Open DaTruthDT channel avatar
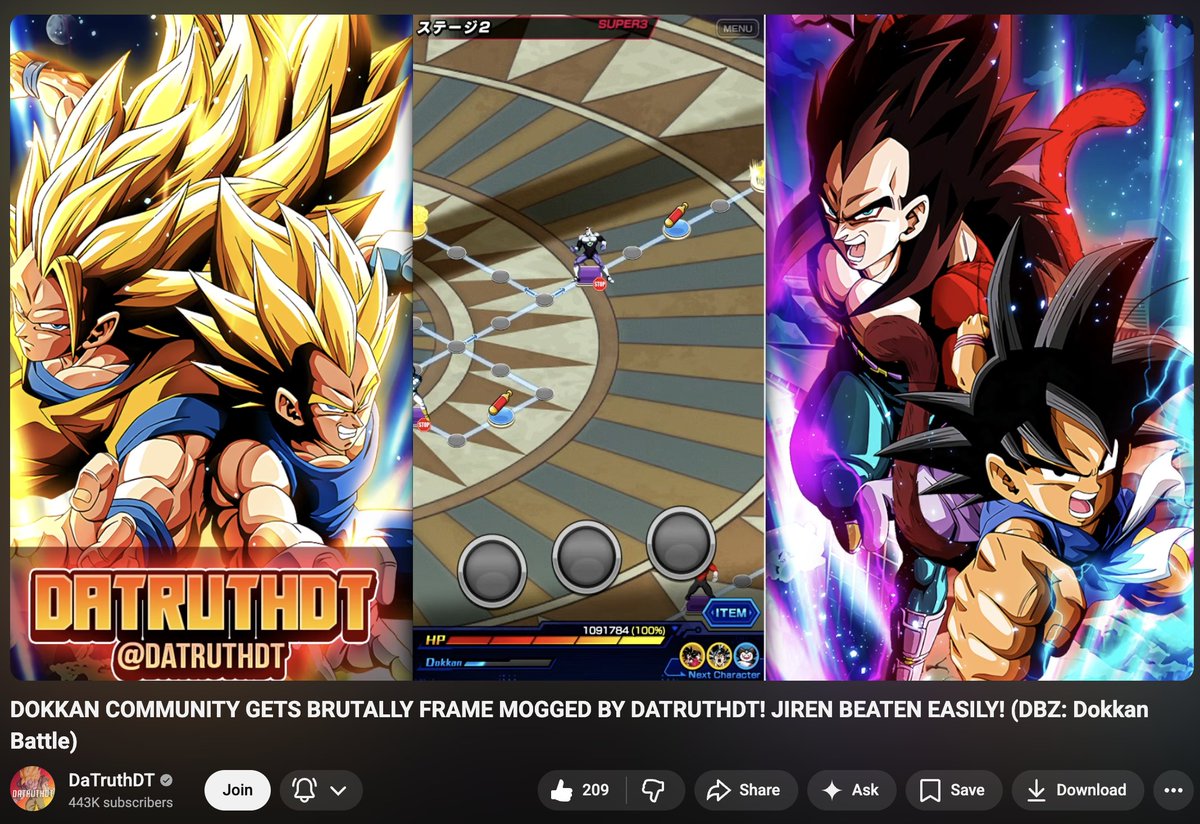This screenshot has height=824, width=1200. 32,789
